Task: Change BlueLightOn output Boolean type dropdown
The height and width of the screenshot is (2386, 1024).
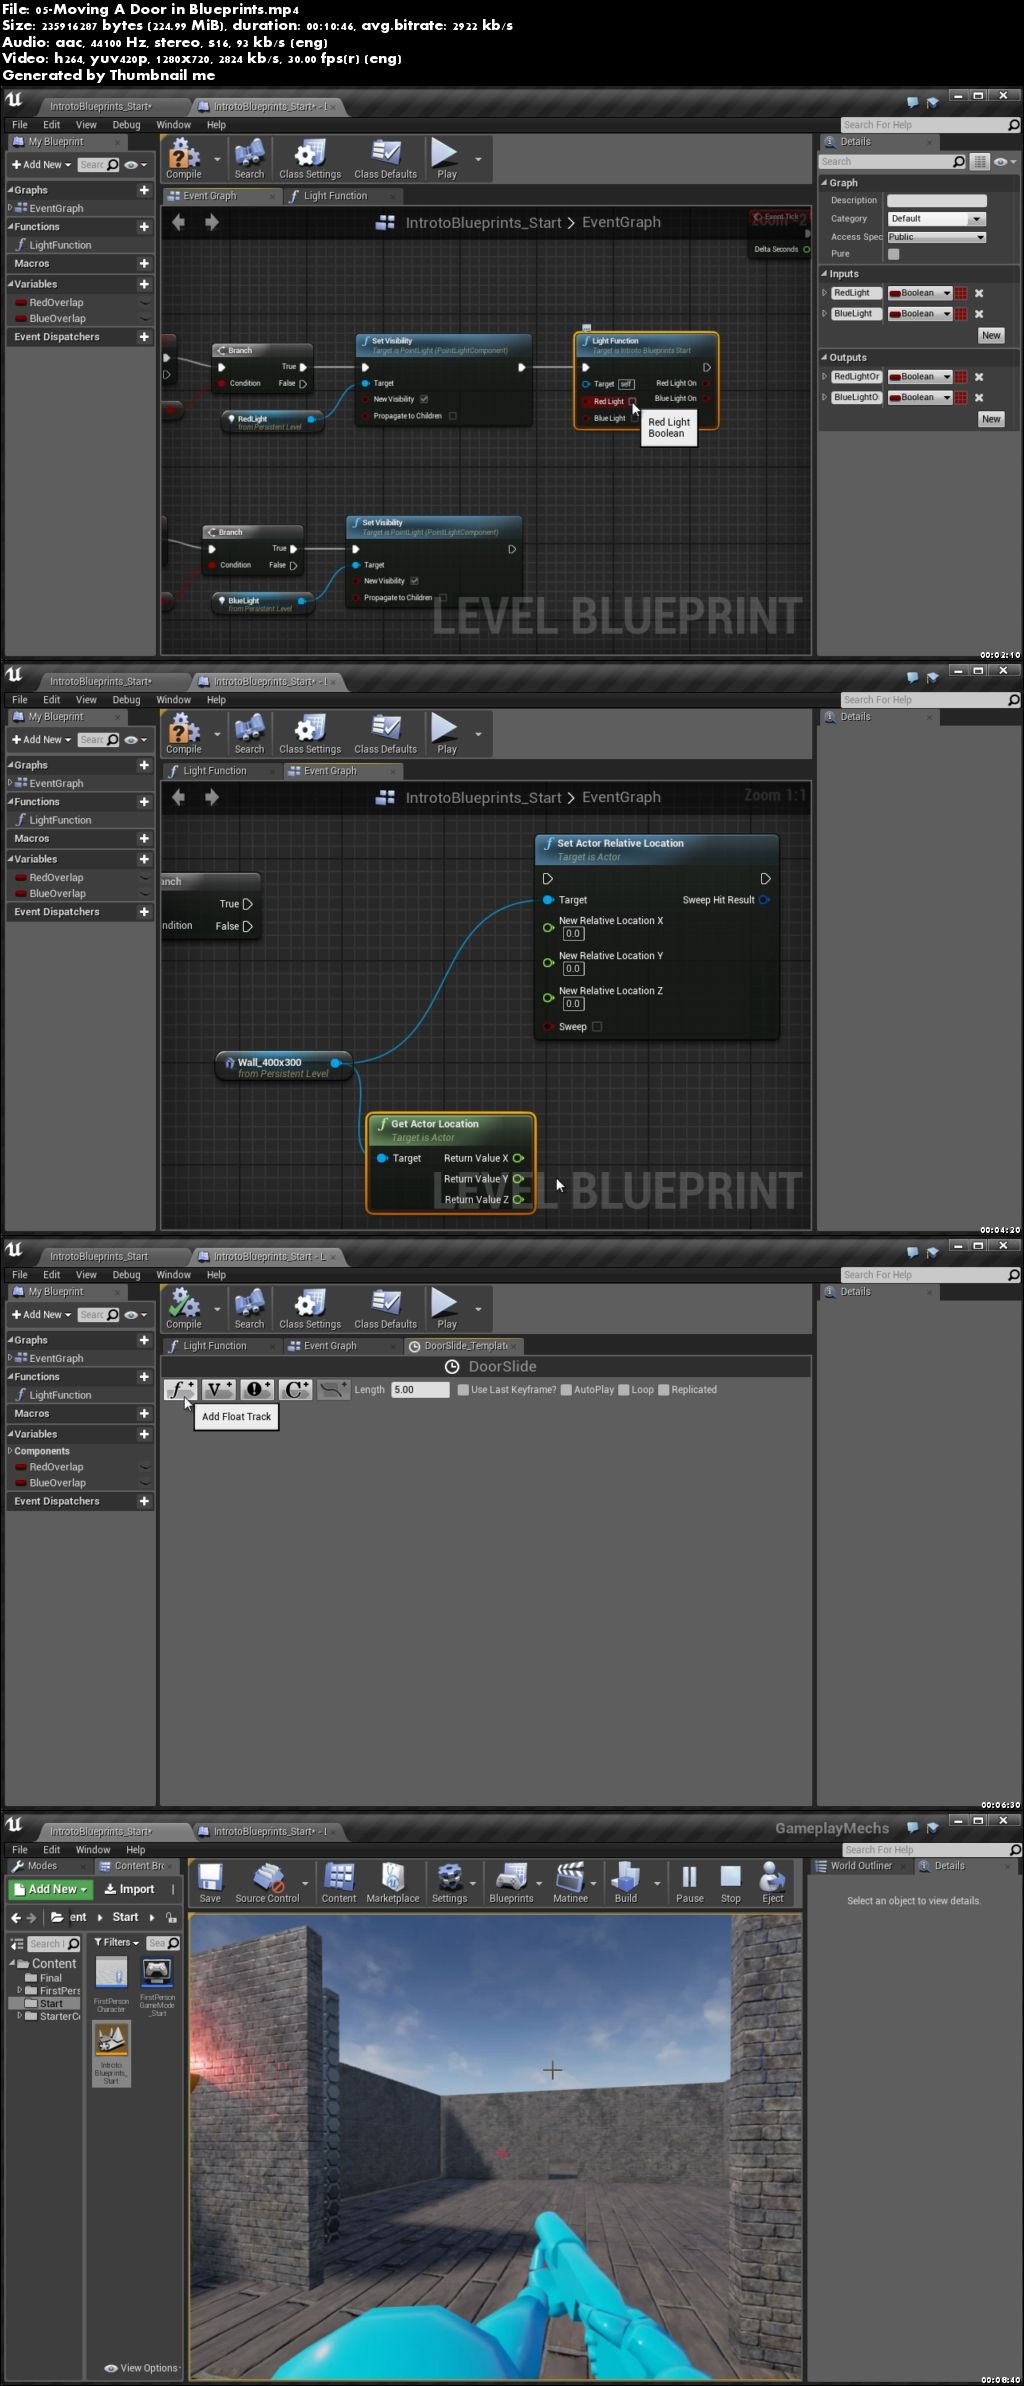Action: click(x=920, y=398)
